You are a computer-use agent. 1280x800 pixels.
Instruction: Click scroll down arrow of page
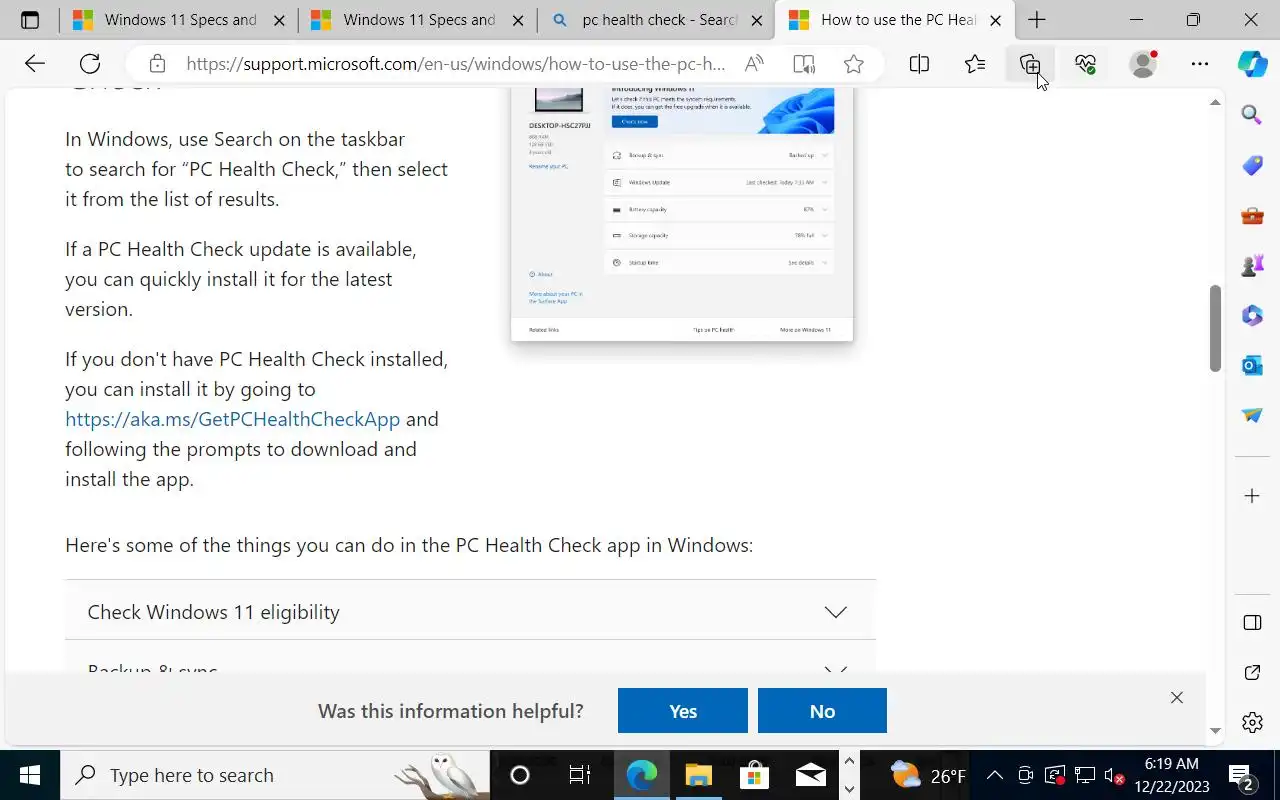point(1216,731)
